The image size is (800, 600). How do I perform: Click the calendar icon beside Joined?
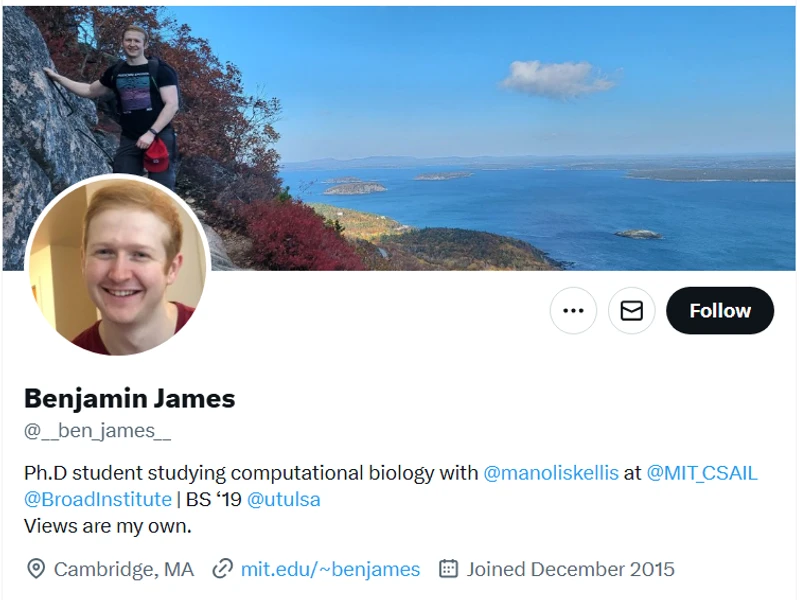point(448,569)
